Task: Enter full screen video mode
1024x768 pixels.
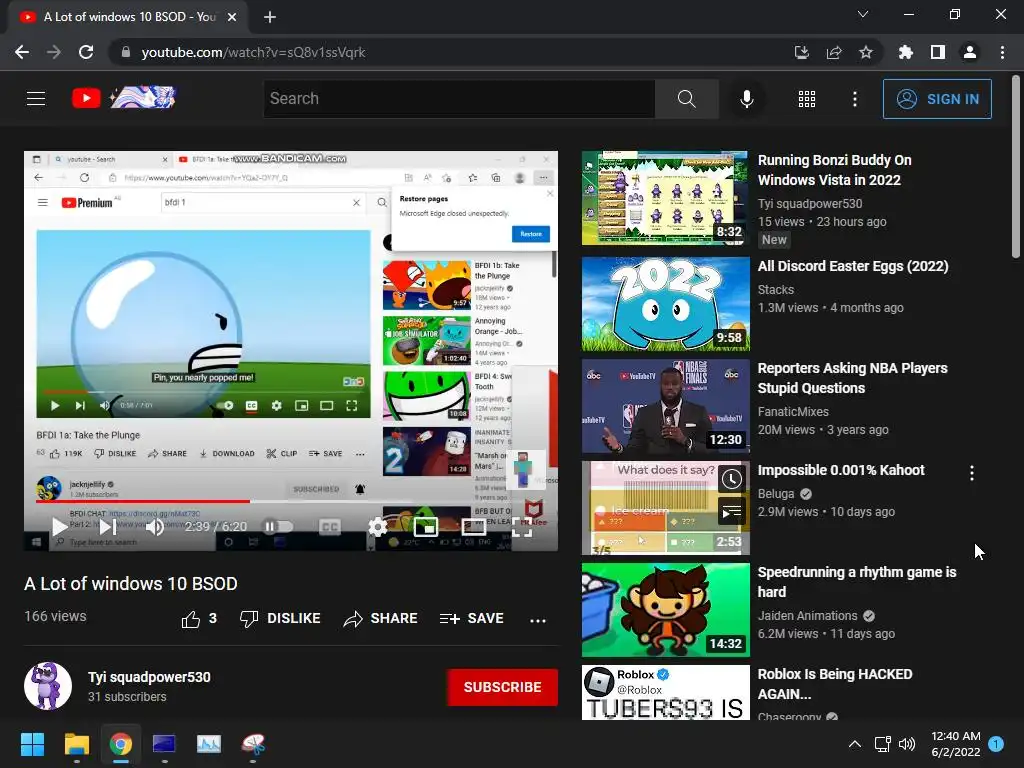Action: tap(521, 526)
